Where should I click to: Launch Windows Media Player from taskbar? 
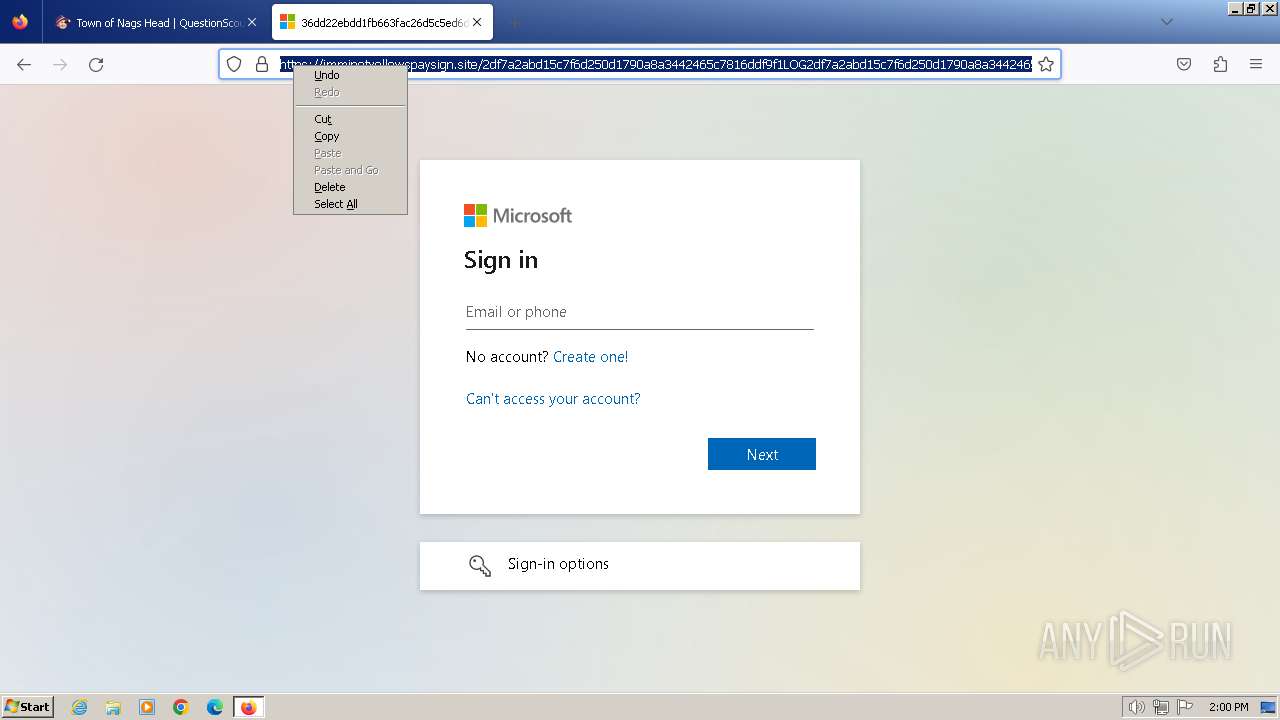click(x=147, y=707)
